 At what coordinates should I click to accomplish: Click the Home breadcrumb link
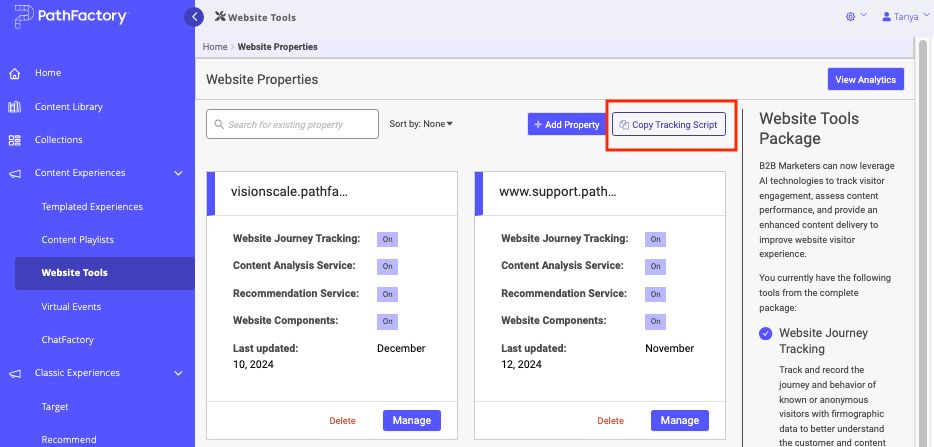click(x=215, y=46)
